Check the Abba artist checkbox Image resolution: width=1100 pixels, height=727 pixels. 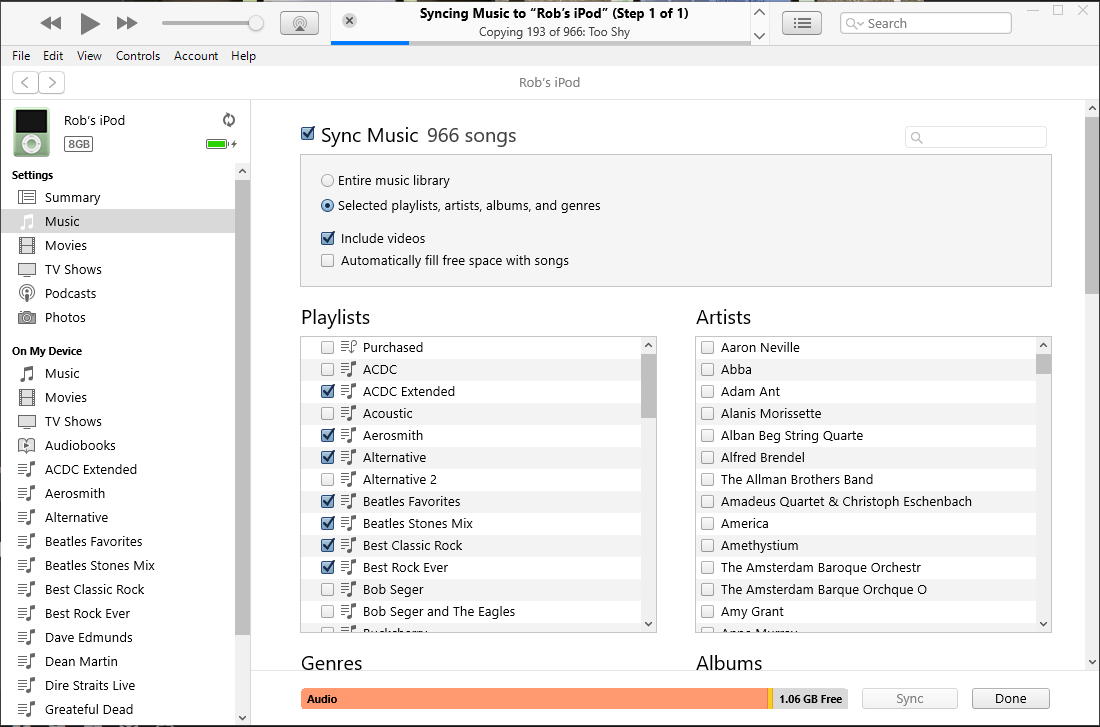click(708, 369)
